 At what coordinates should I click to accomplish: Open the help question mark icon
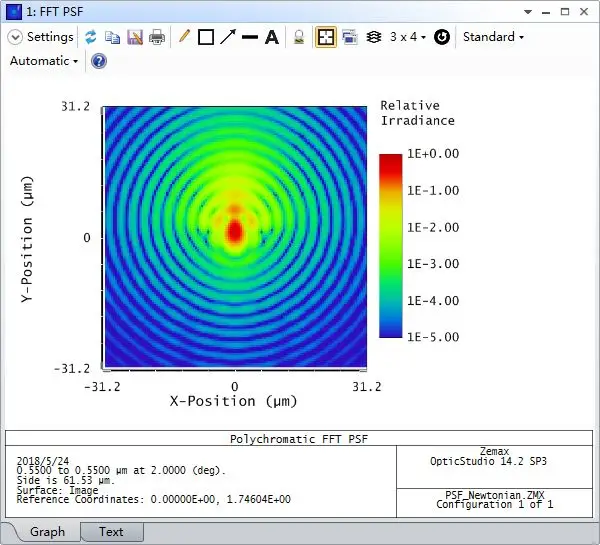pyautogui.click(x=99, y=61)
